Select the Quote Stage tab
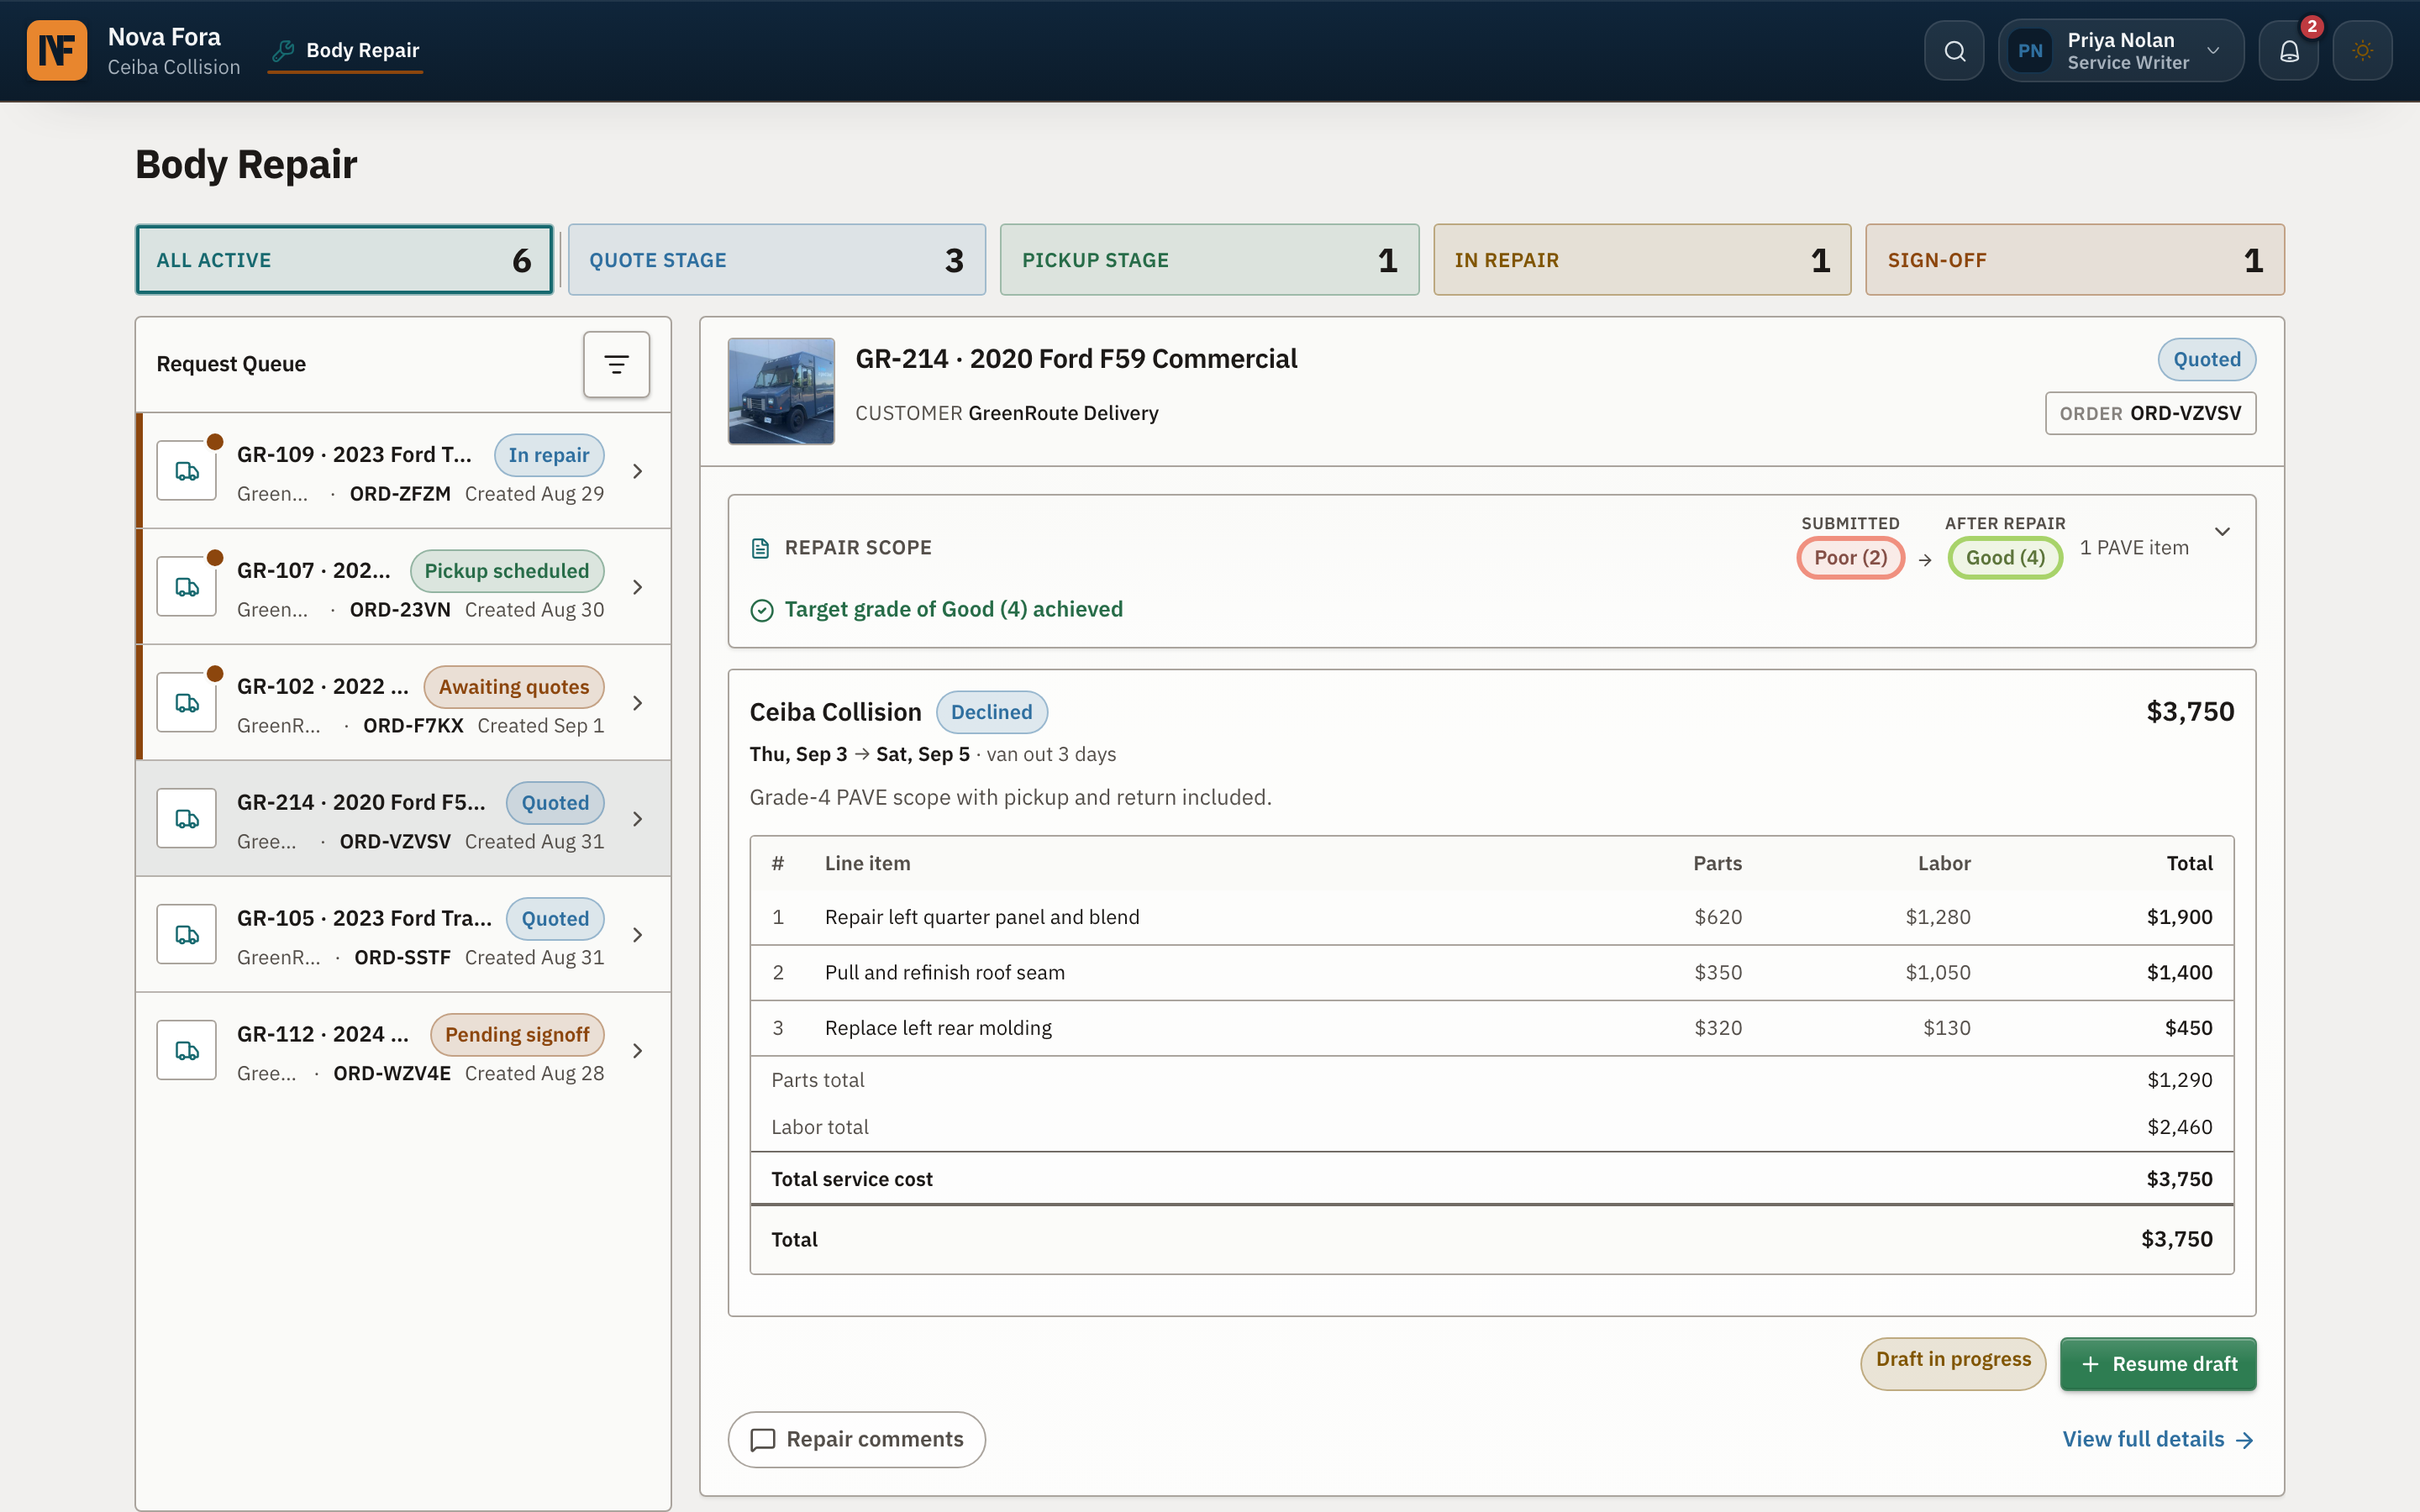Viewport: 2420px width, 1512px height. pyautogui.click(x=777, y=260)
